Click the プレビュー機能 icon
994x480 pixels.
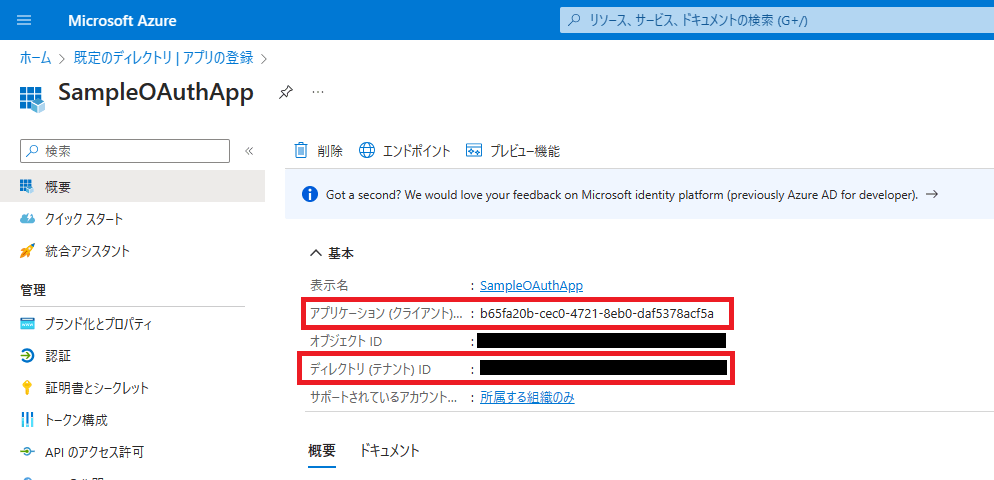coord(474,150)
